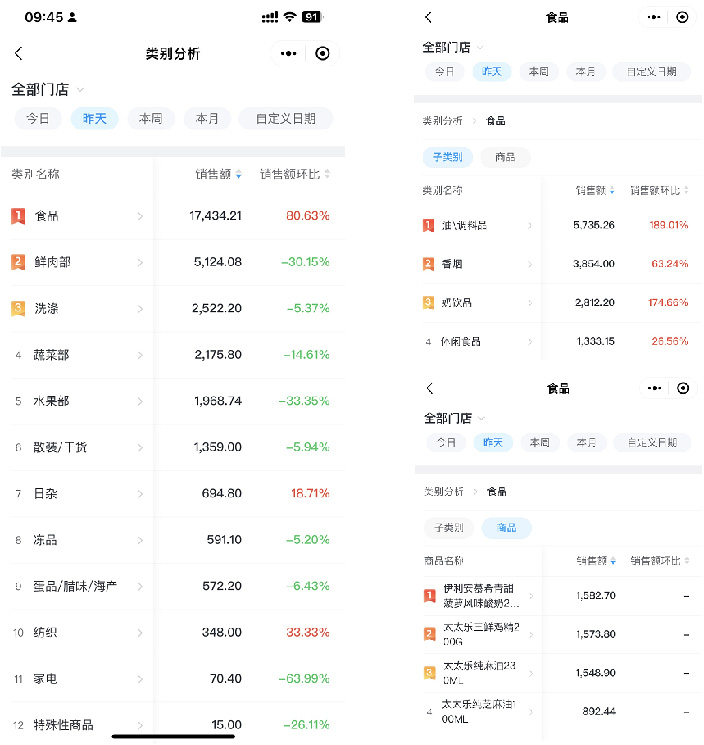
Task: Tap the battery indicator showing 91
Action: (x=312, y=17)
